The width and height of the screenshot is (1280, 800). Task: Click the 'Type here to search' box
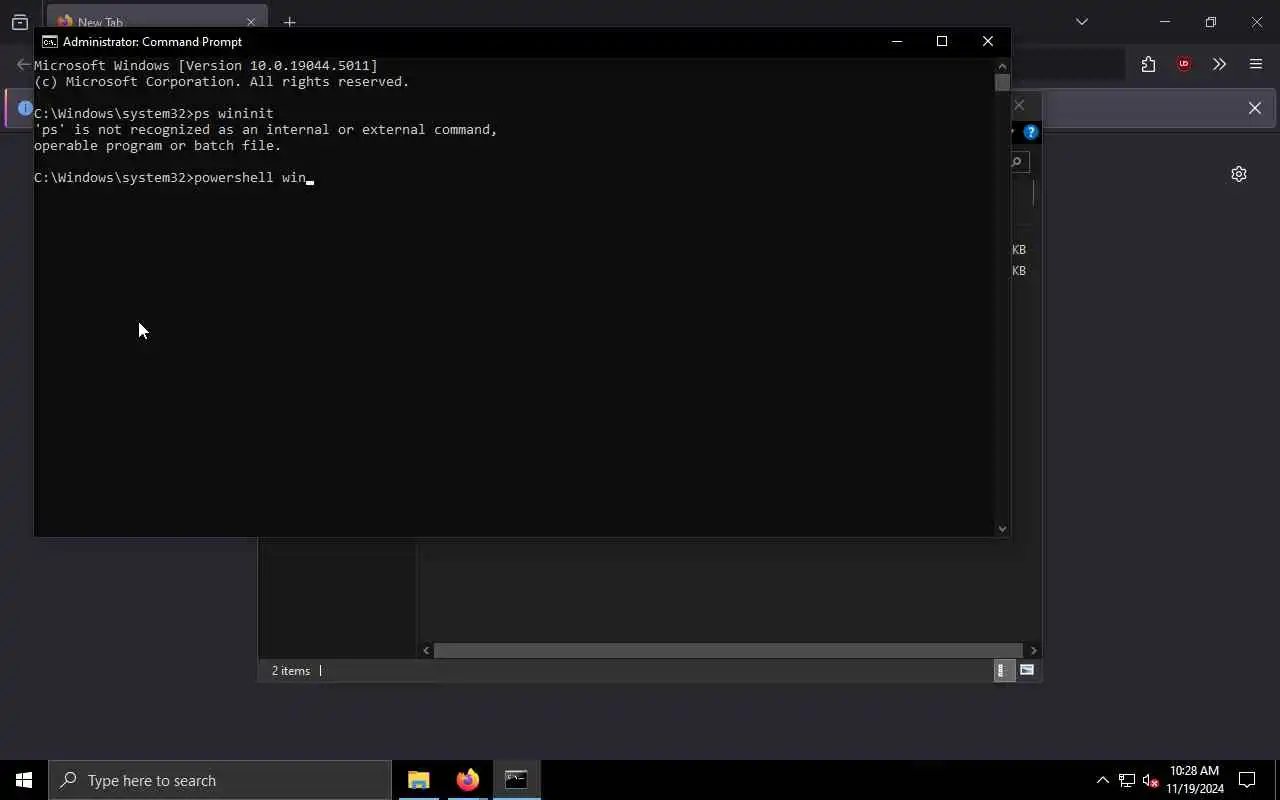pos(220,780)
